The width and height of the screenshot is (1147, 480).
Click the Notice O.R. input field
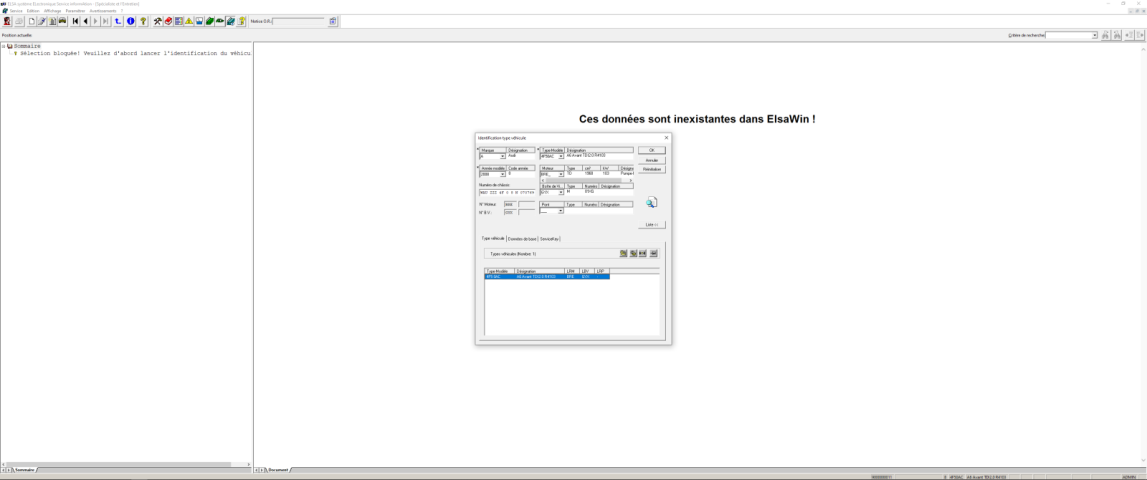tap(298, 21)
